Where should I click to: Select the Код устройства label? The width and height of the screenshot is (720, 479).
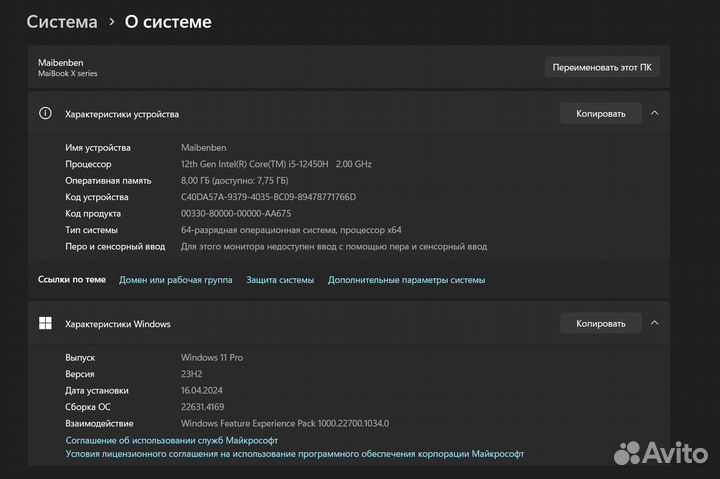96,197
